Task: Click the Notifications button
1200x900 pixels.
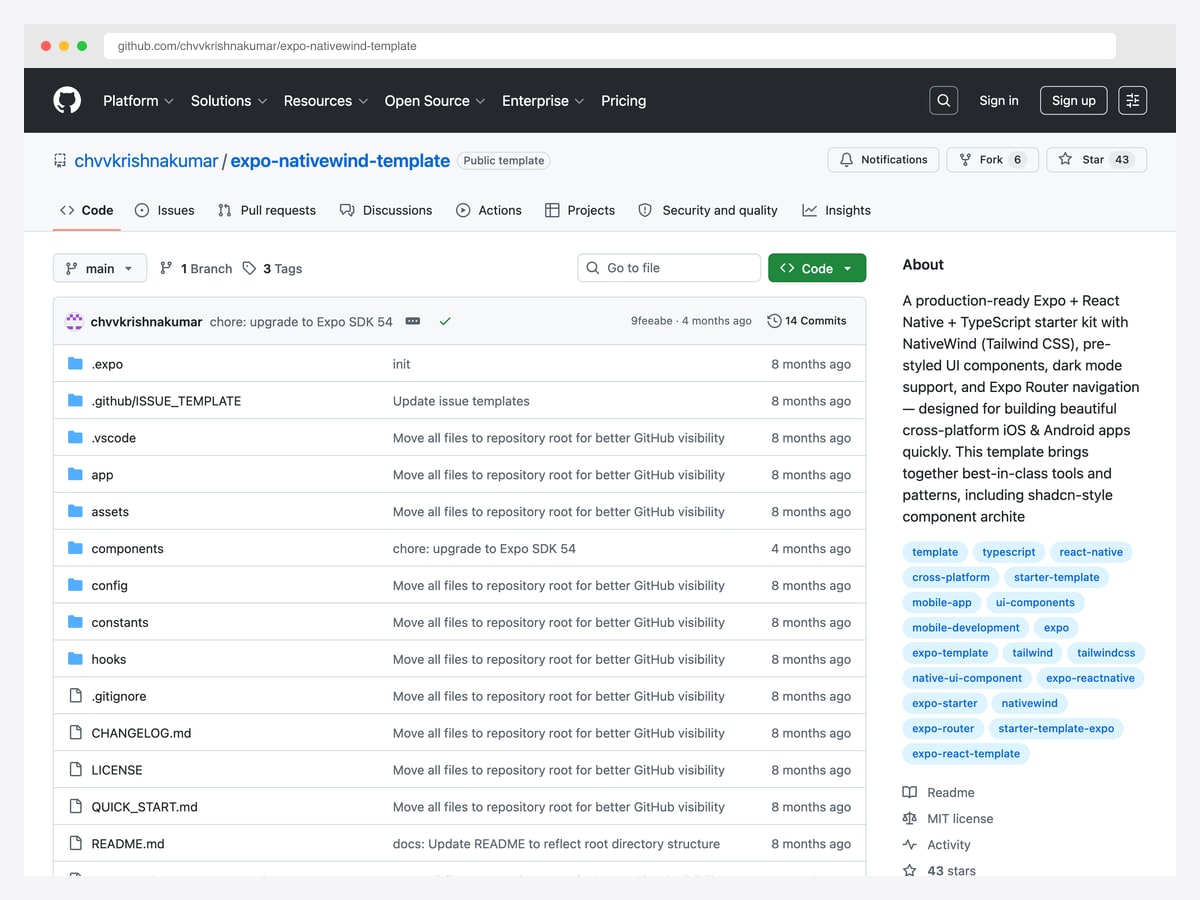Action: (883, 160)
